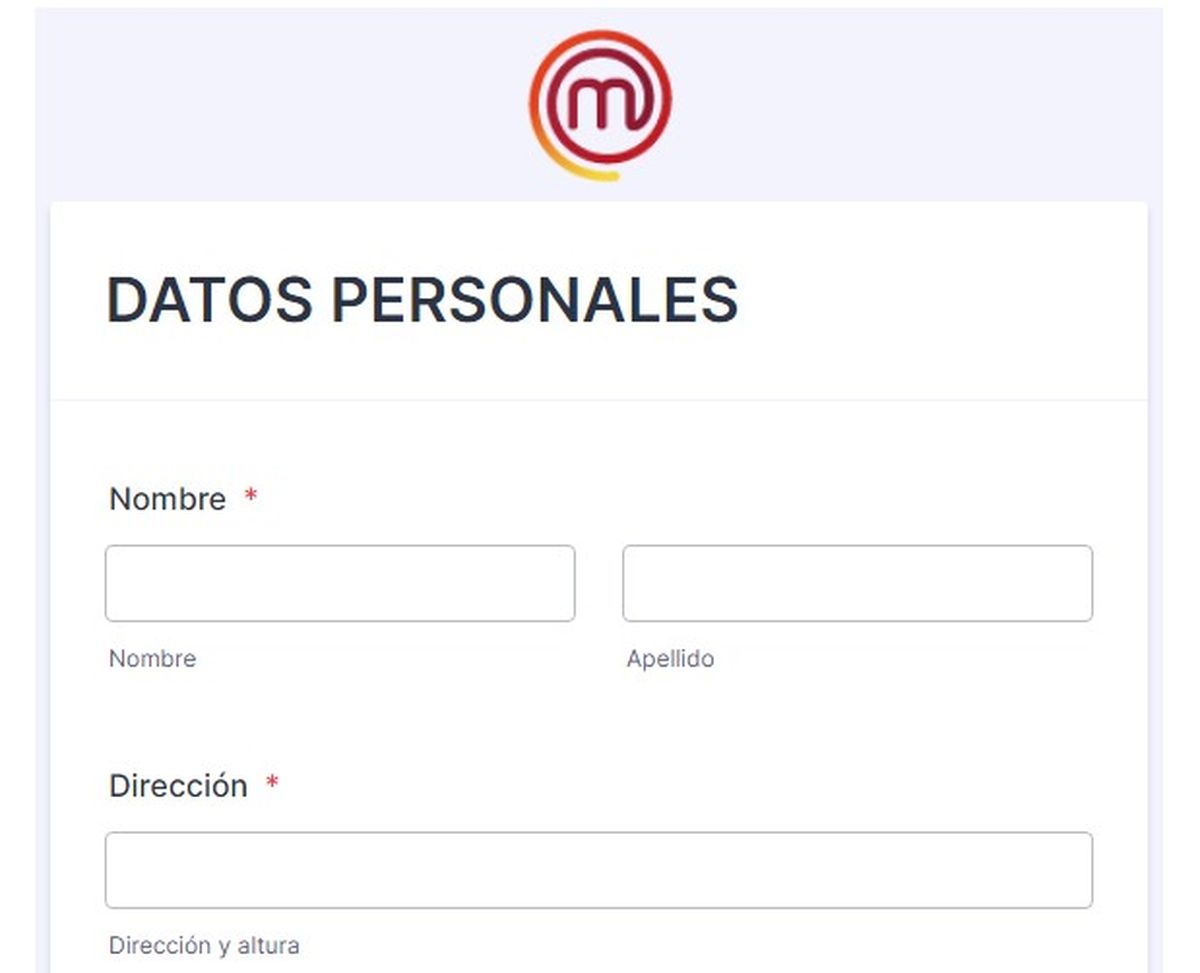Click the divider line below the heading

[x=598, y=400]
